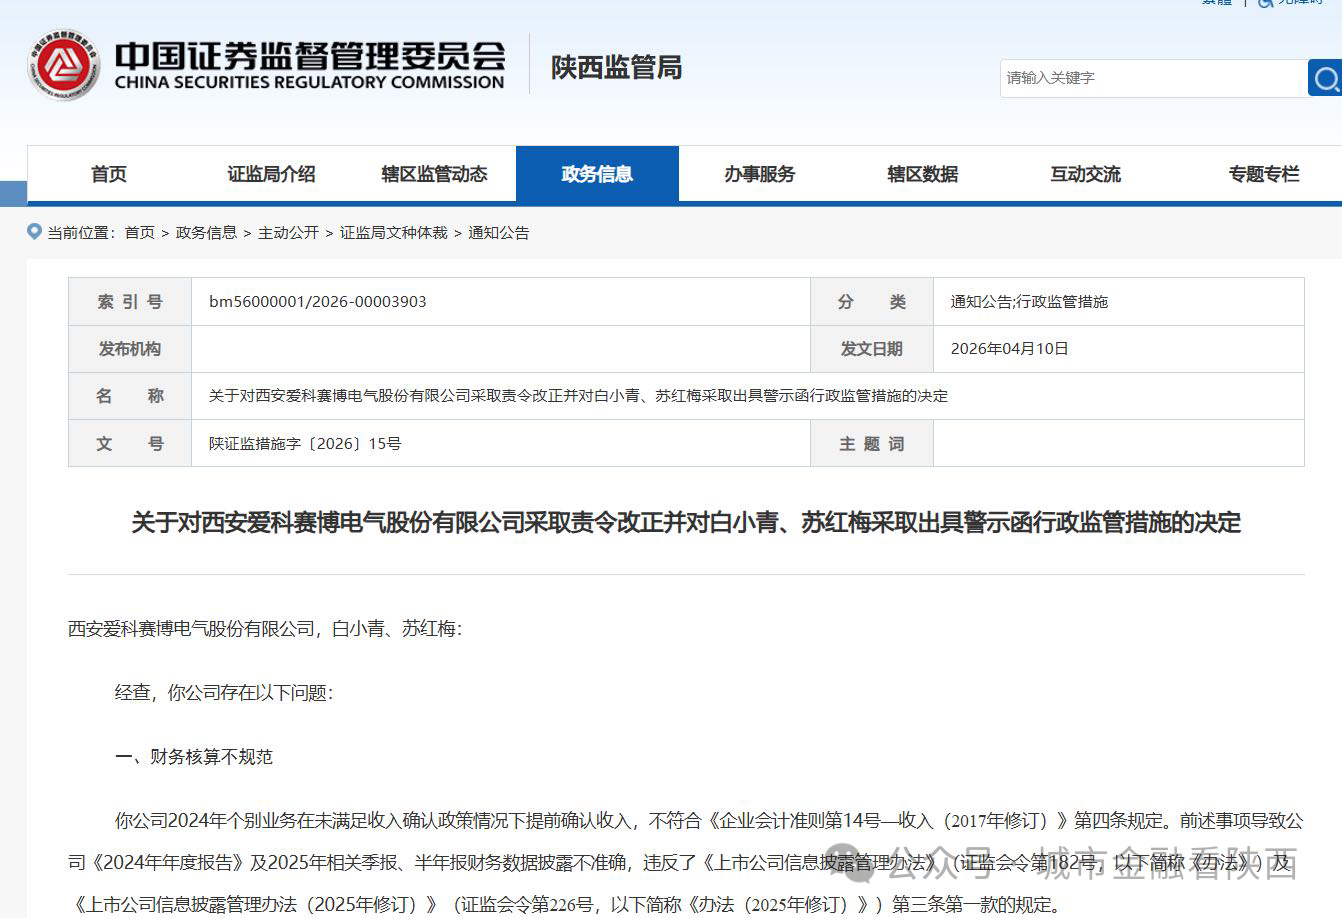Select the 通知公告;行政监管措施 category value
This screenshot has height=918, width=1342.
click(1029, 302)
